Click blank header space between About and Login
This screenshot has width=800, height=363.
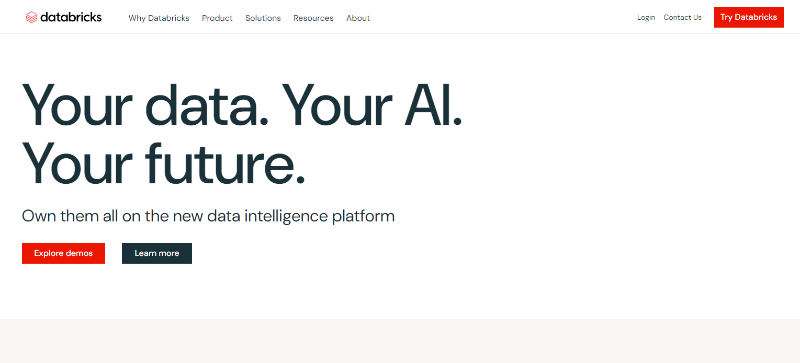503,17
